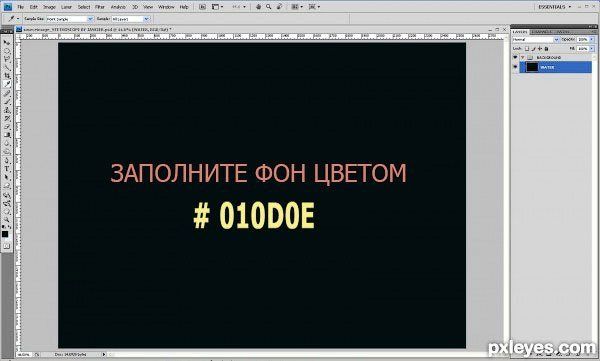Open the Help menu
The width and height of the screenshot is (600, 361).
click(184, 7)
